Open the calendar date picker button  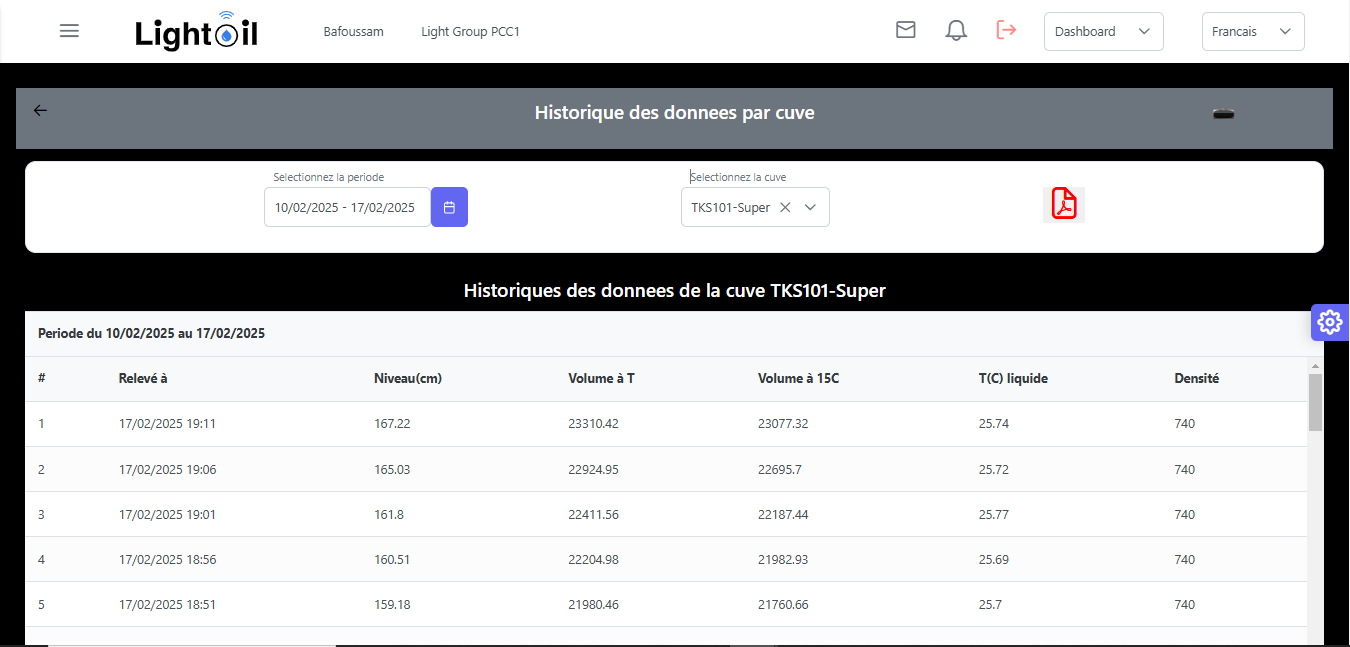pos(449,207)
